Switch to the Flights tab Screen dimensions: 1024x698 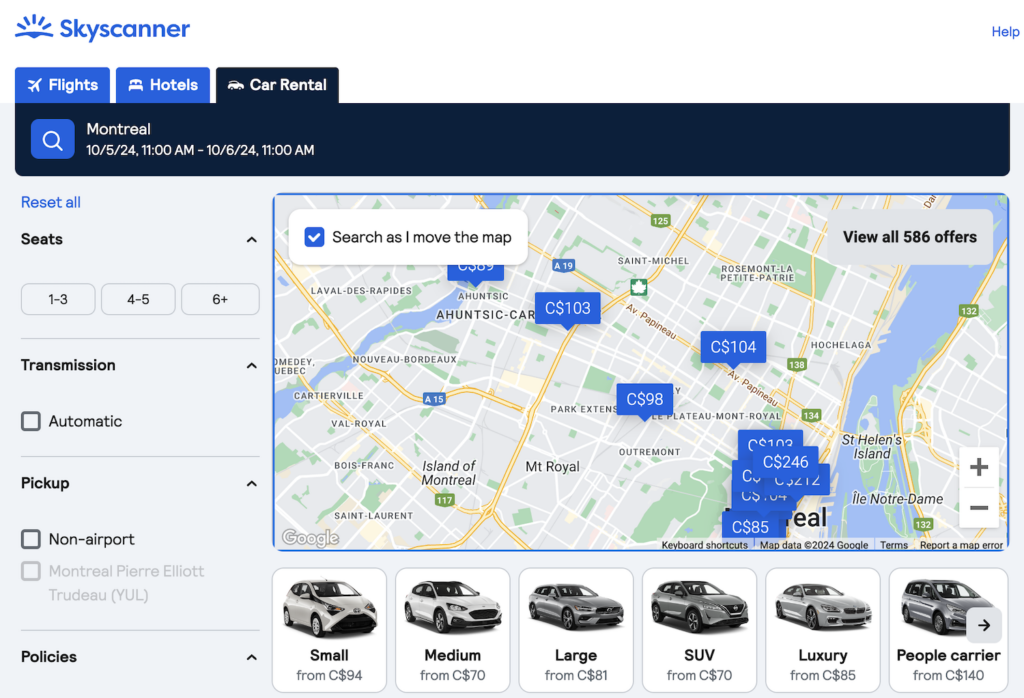point(63,85)
